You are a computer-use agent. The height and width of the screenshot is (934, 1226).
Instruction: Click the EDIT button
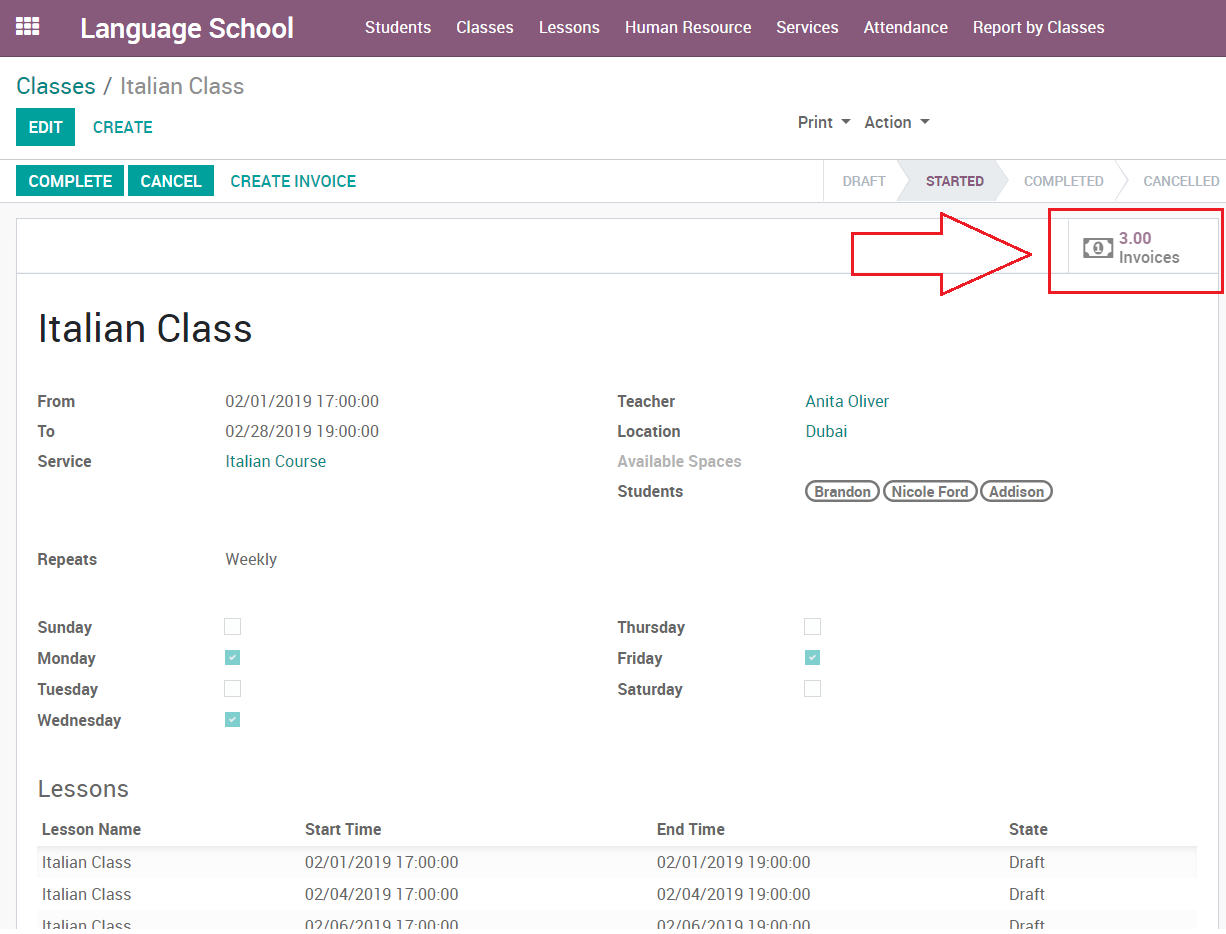coord(45,127)
